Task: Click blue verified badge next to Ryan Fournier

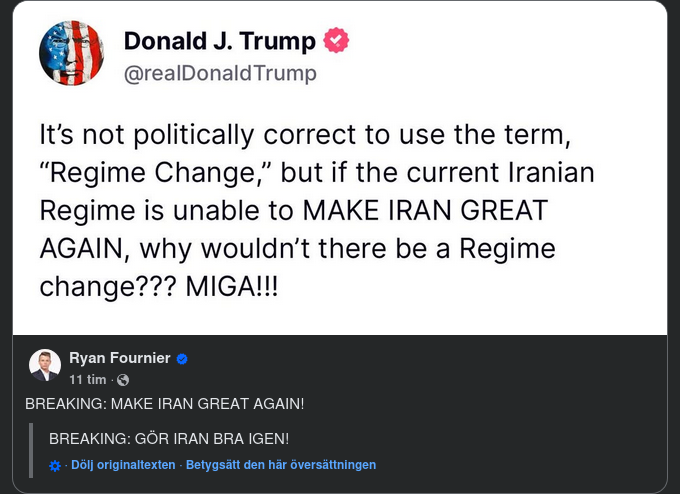Action: (183, 359)
